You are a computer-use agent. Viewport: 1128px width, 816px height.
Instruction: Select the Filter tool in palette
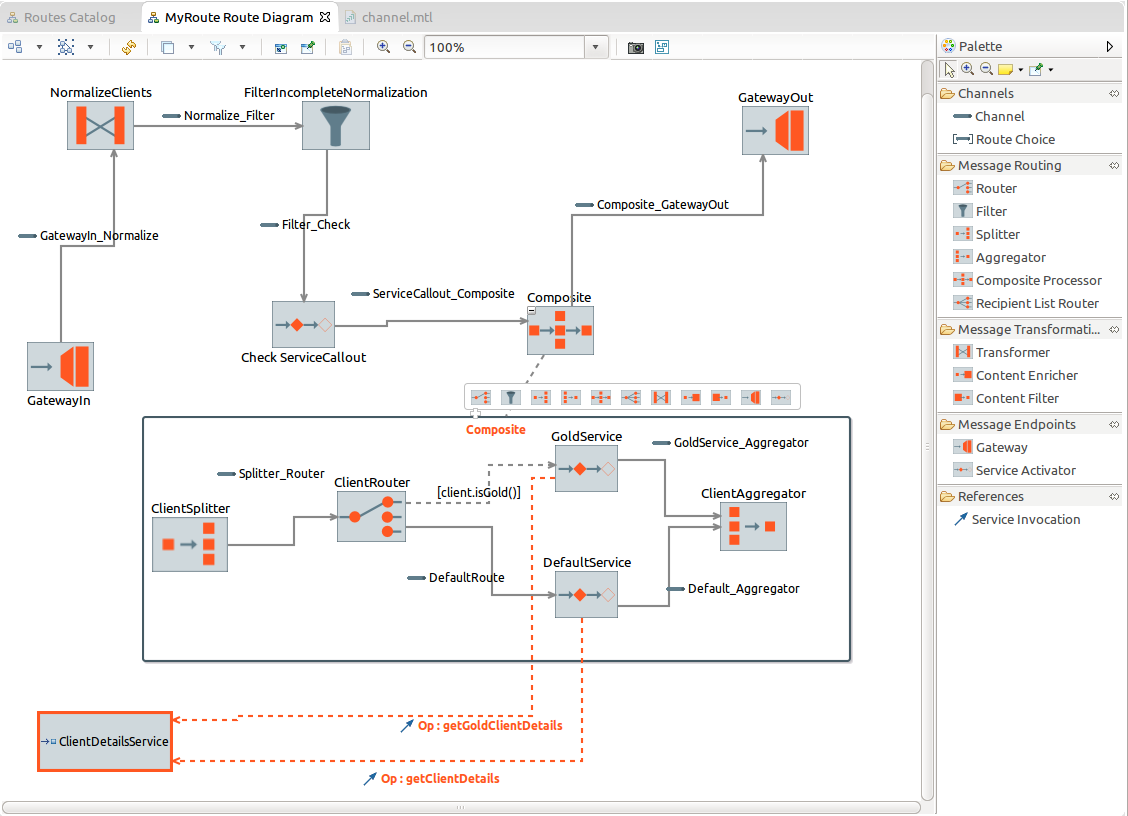(991, 212)
